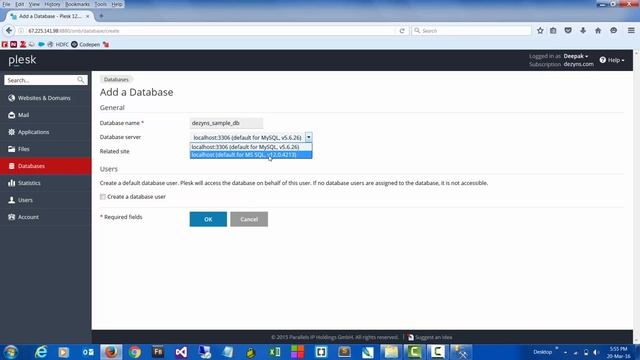Expand the Database server dropdown arrow
The height and width of the screenshot is (360, 640).
point(309,138)
